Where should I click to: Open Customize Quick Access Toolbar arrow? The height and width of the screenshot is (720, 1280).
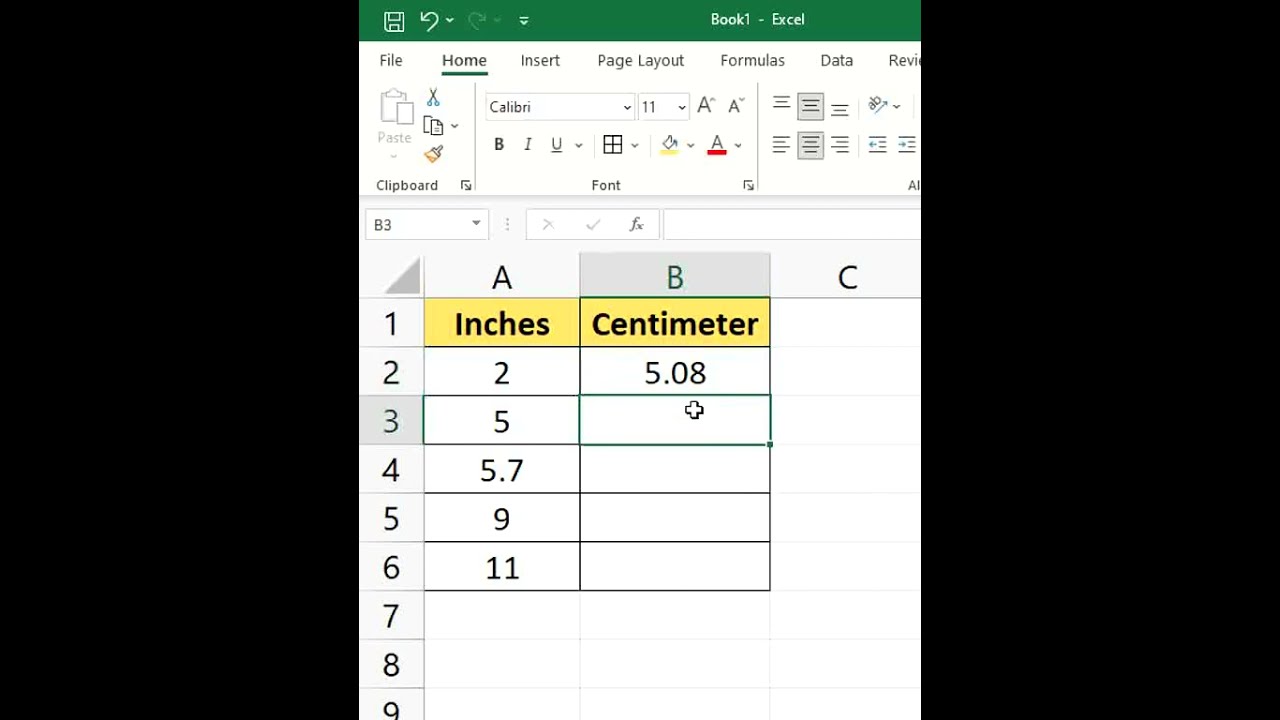[x=524, y=20]
